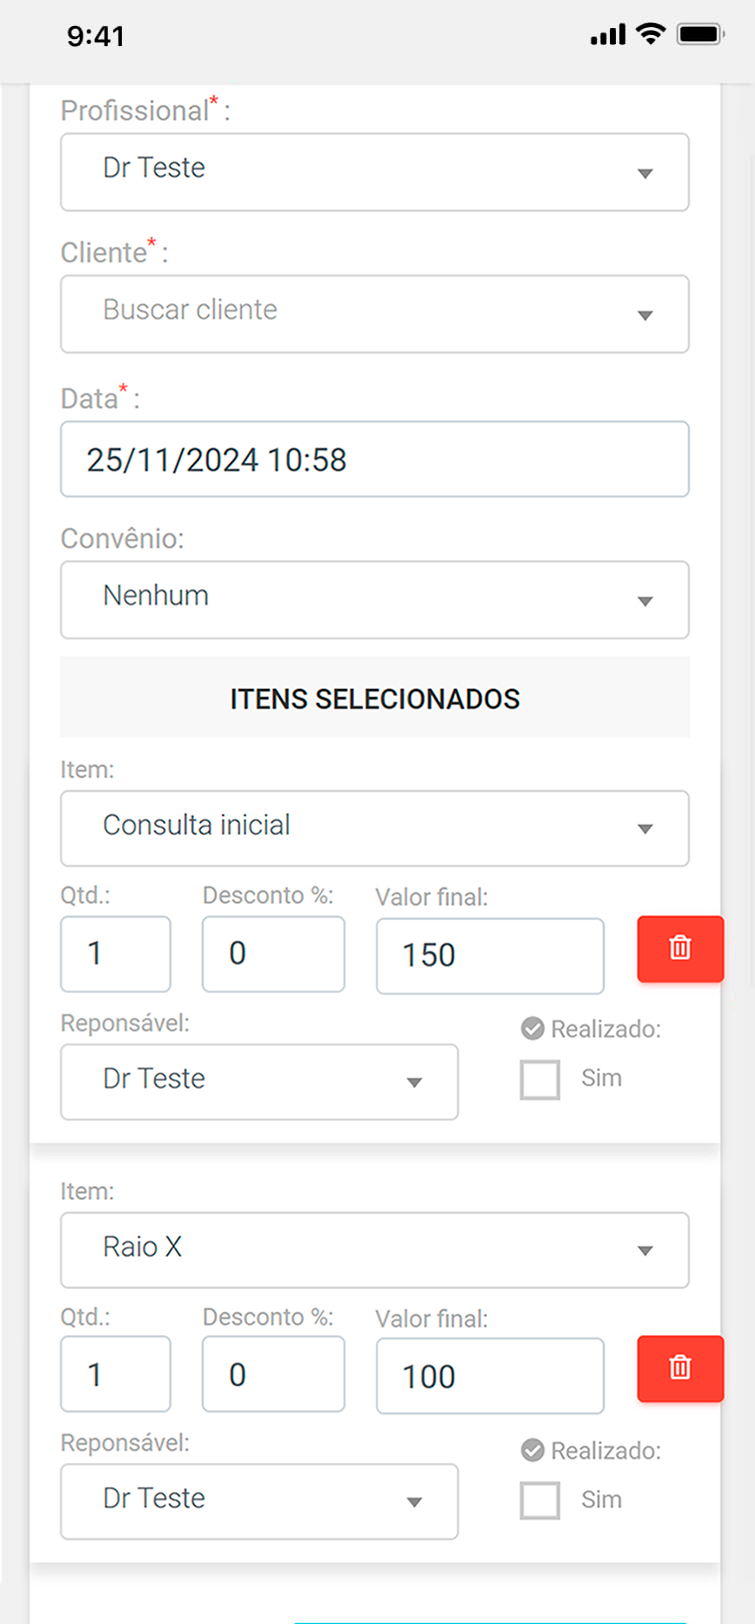Delete the Consulta inicial item with trash icon
The height and width of the screenshot is (1624, 755).
coord(680,948)
